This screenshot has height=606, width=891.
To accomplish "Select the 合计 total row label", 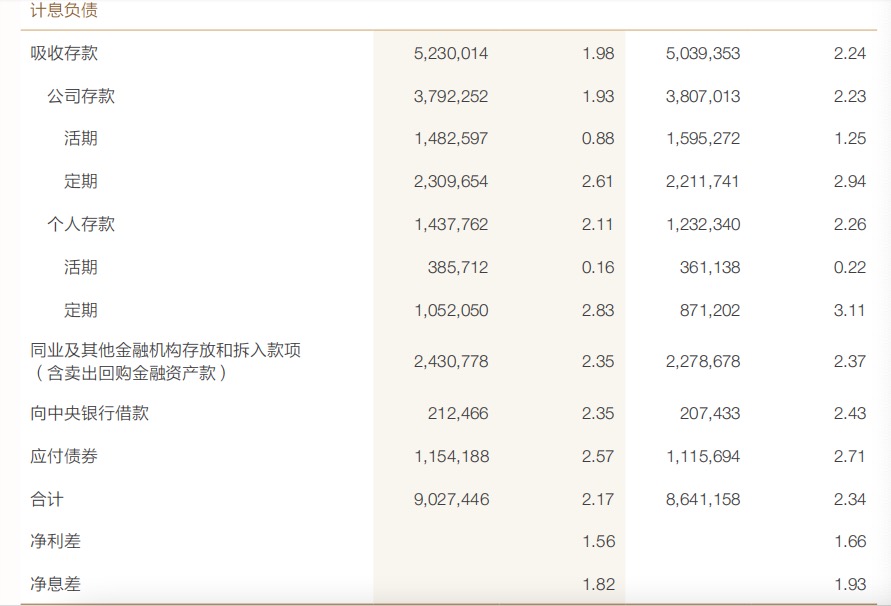I will click(47, 499).
